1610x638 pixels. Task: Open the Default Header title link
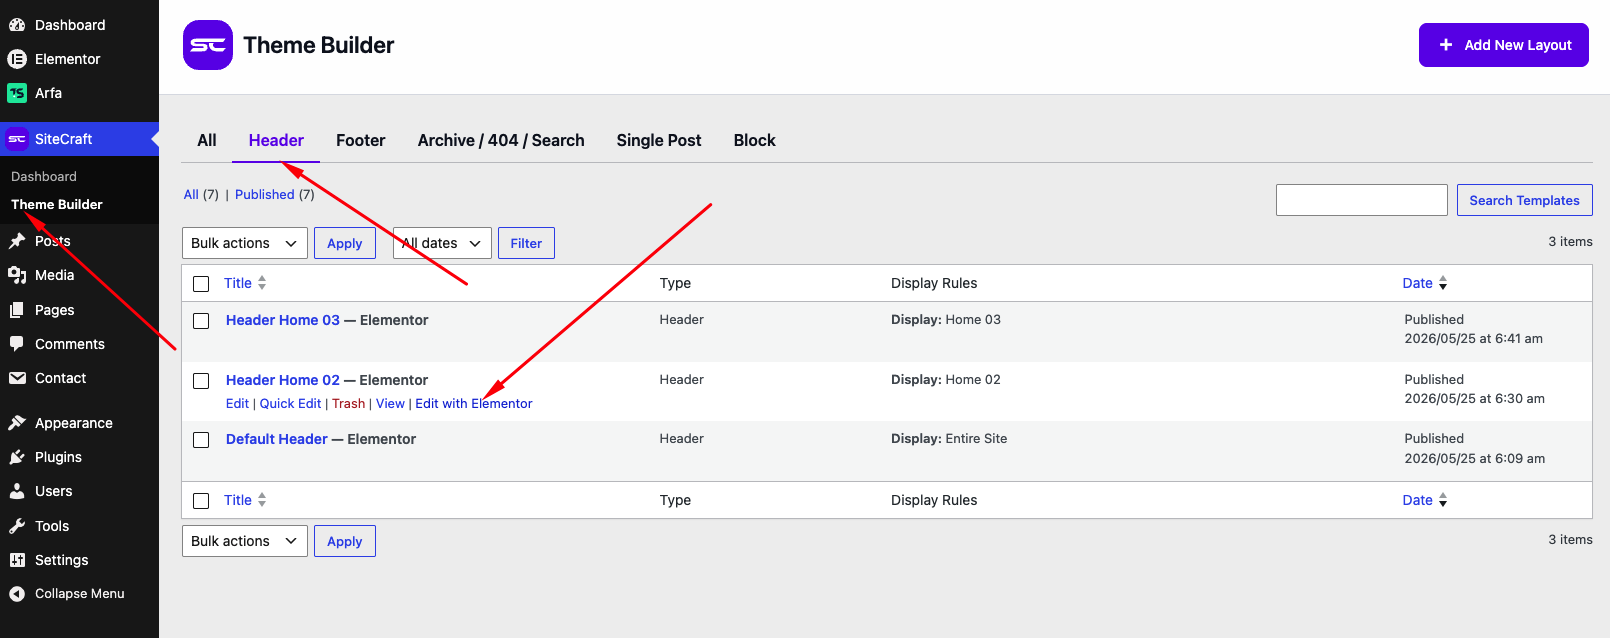point(277,439)
